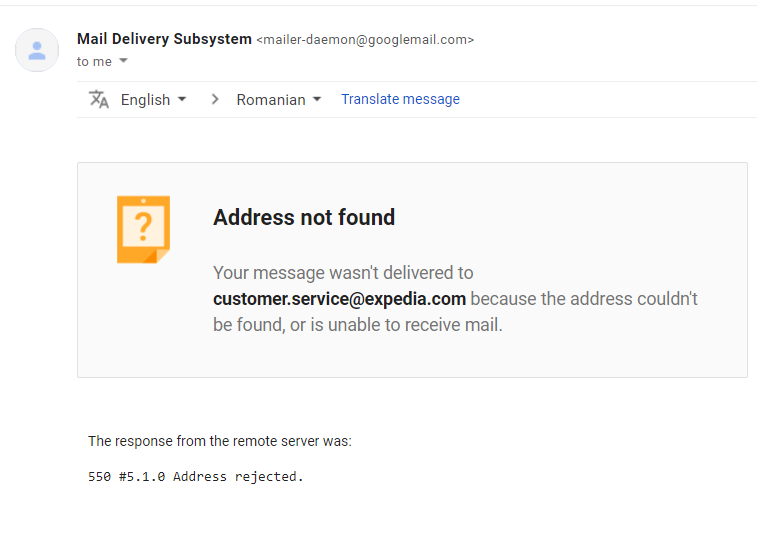Expand recipient details arrow beside 'to me'

pos(123,61)
